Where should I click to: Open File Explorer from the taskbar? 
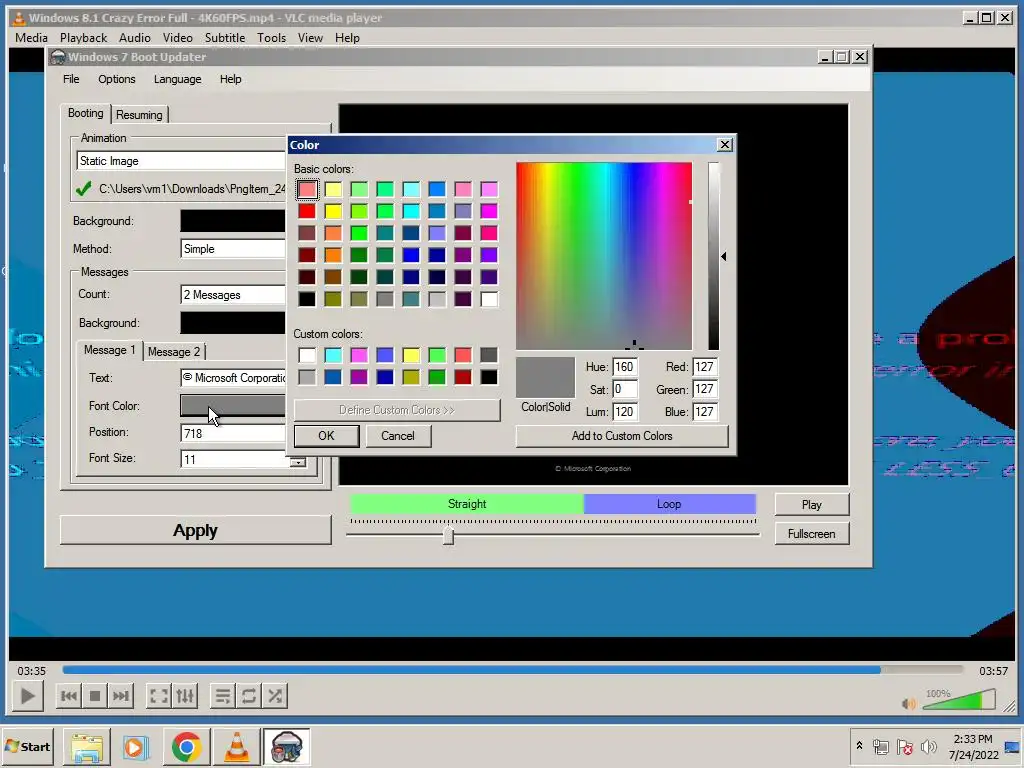click(x=87, y=747)
